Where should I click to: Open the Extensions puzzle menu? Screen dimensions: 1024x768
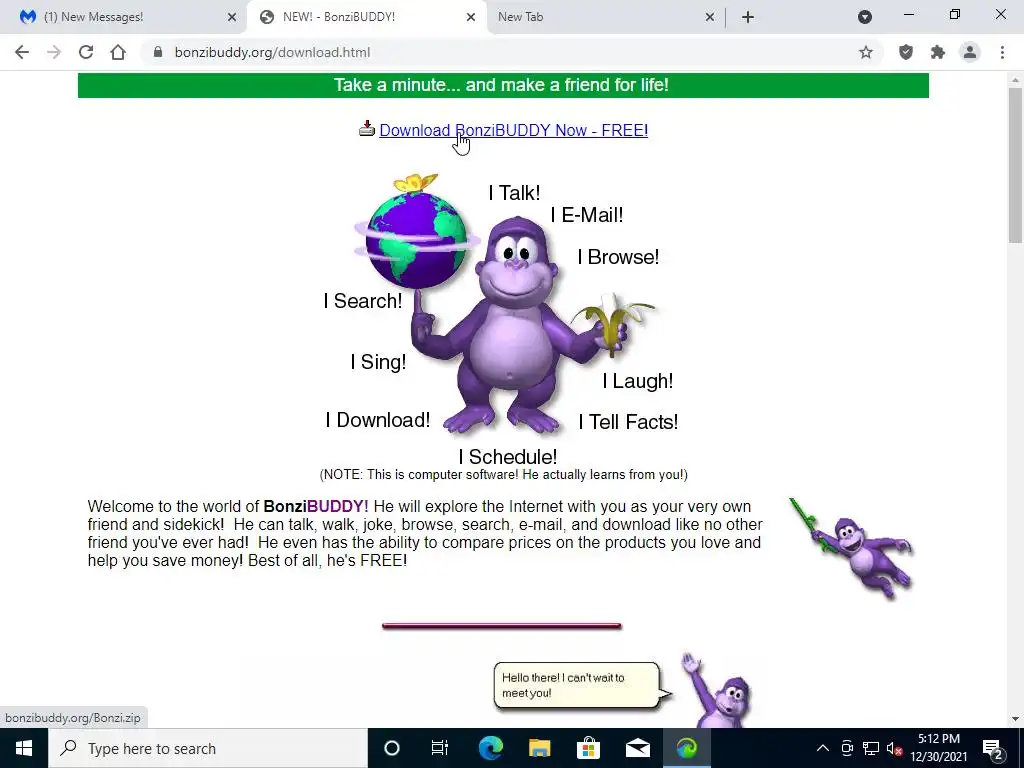point(938,52)
